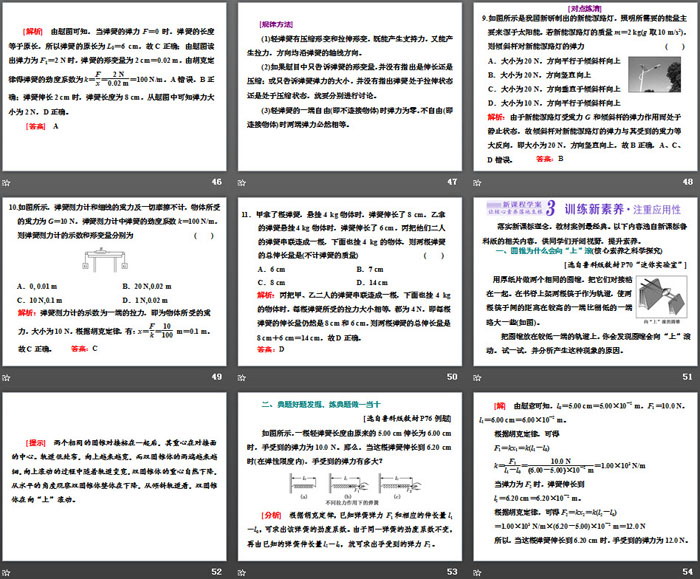Click the street lamp photo on slide 48
The height and width of the screenshot is (579, 700).
pos(654,75)
